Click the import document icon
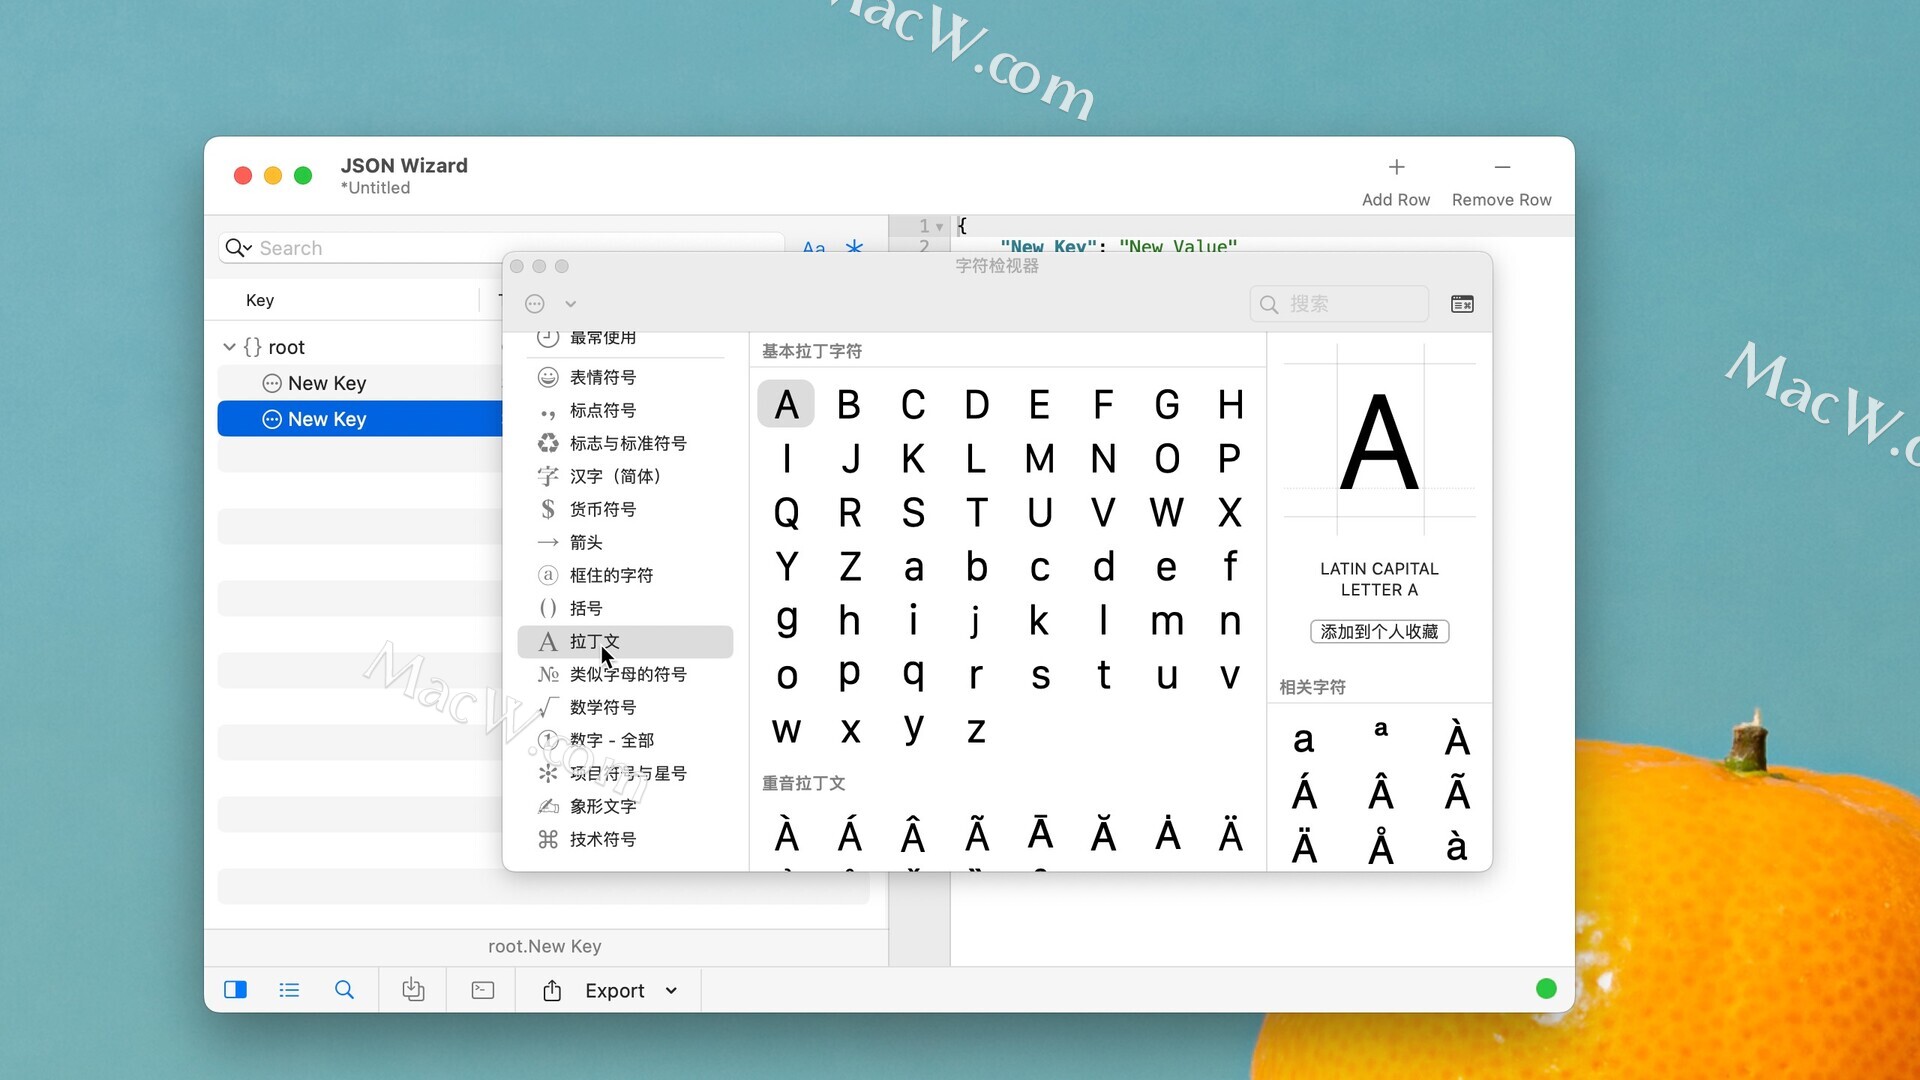 point(413,990)
